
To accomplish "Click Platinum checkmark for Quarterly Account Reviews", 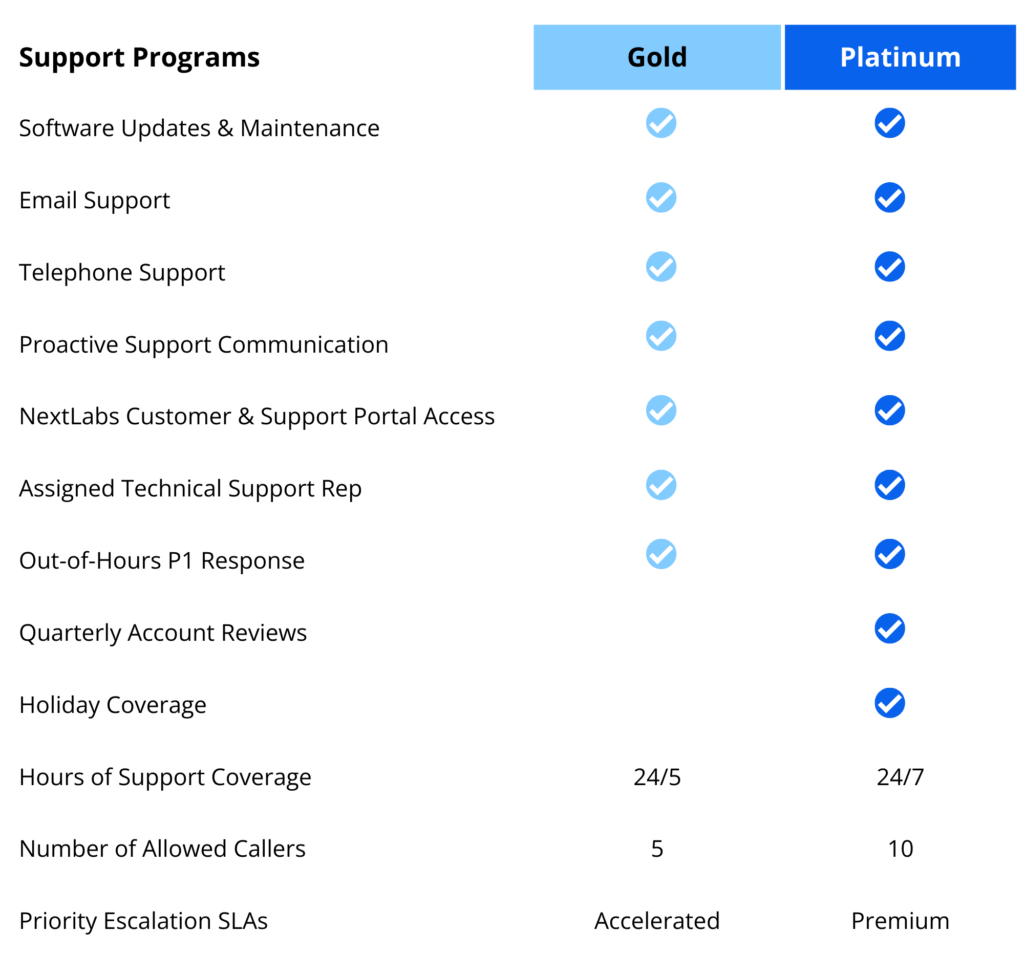I will pyautogui.click(x=889, y=628).
